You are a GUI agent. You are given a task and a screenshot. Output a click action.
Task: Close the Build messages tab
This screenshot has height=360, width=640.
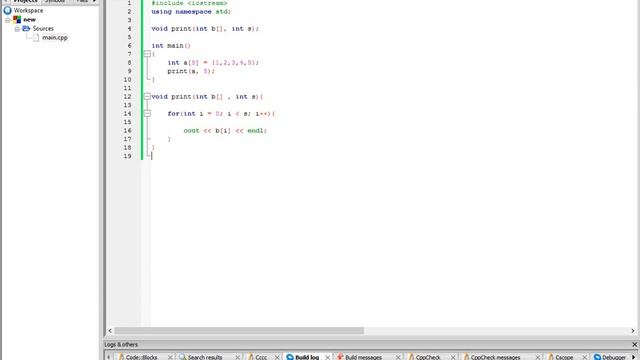tap(398, 358)
